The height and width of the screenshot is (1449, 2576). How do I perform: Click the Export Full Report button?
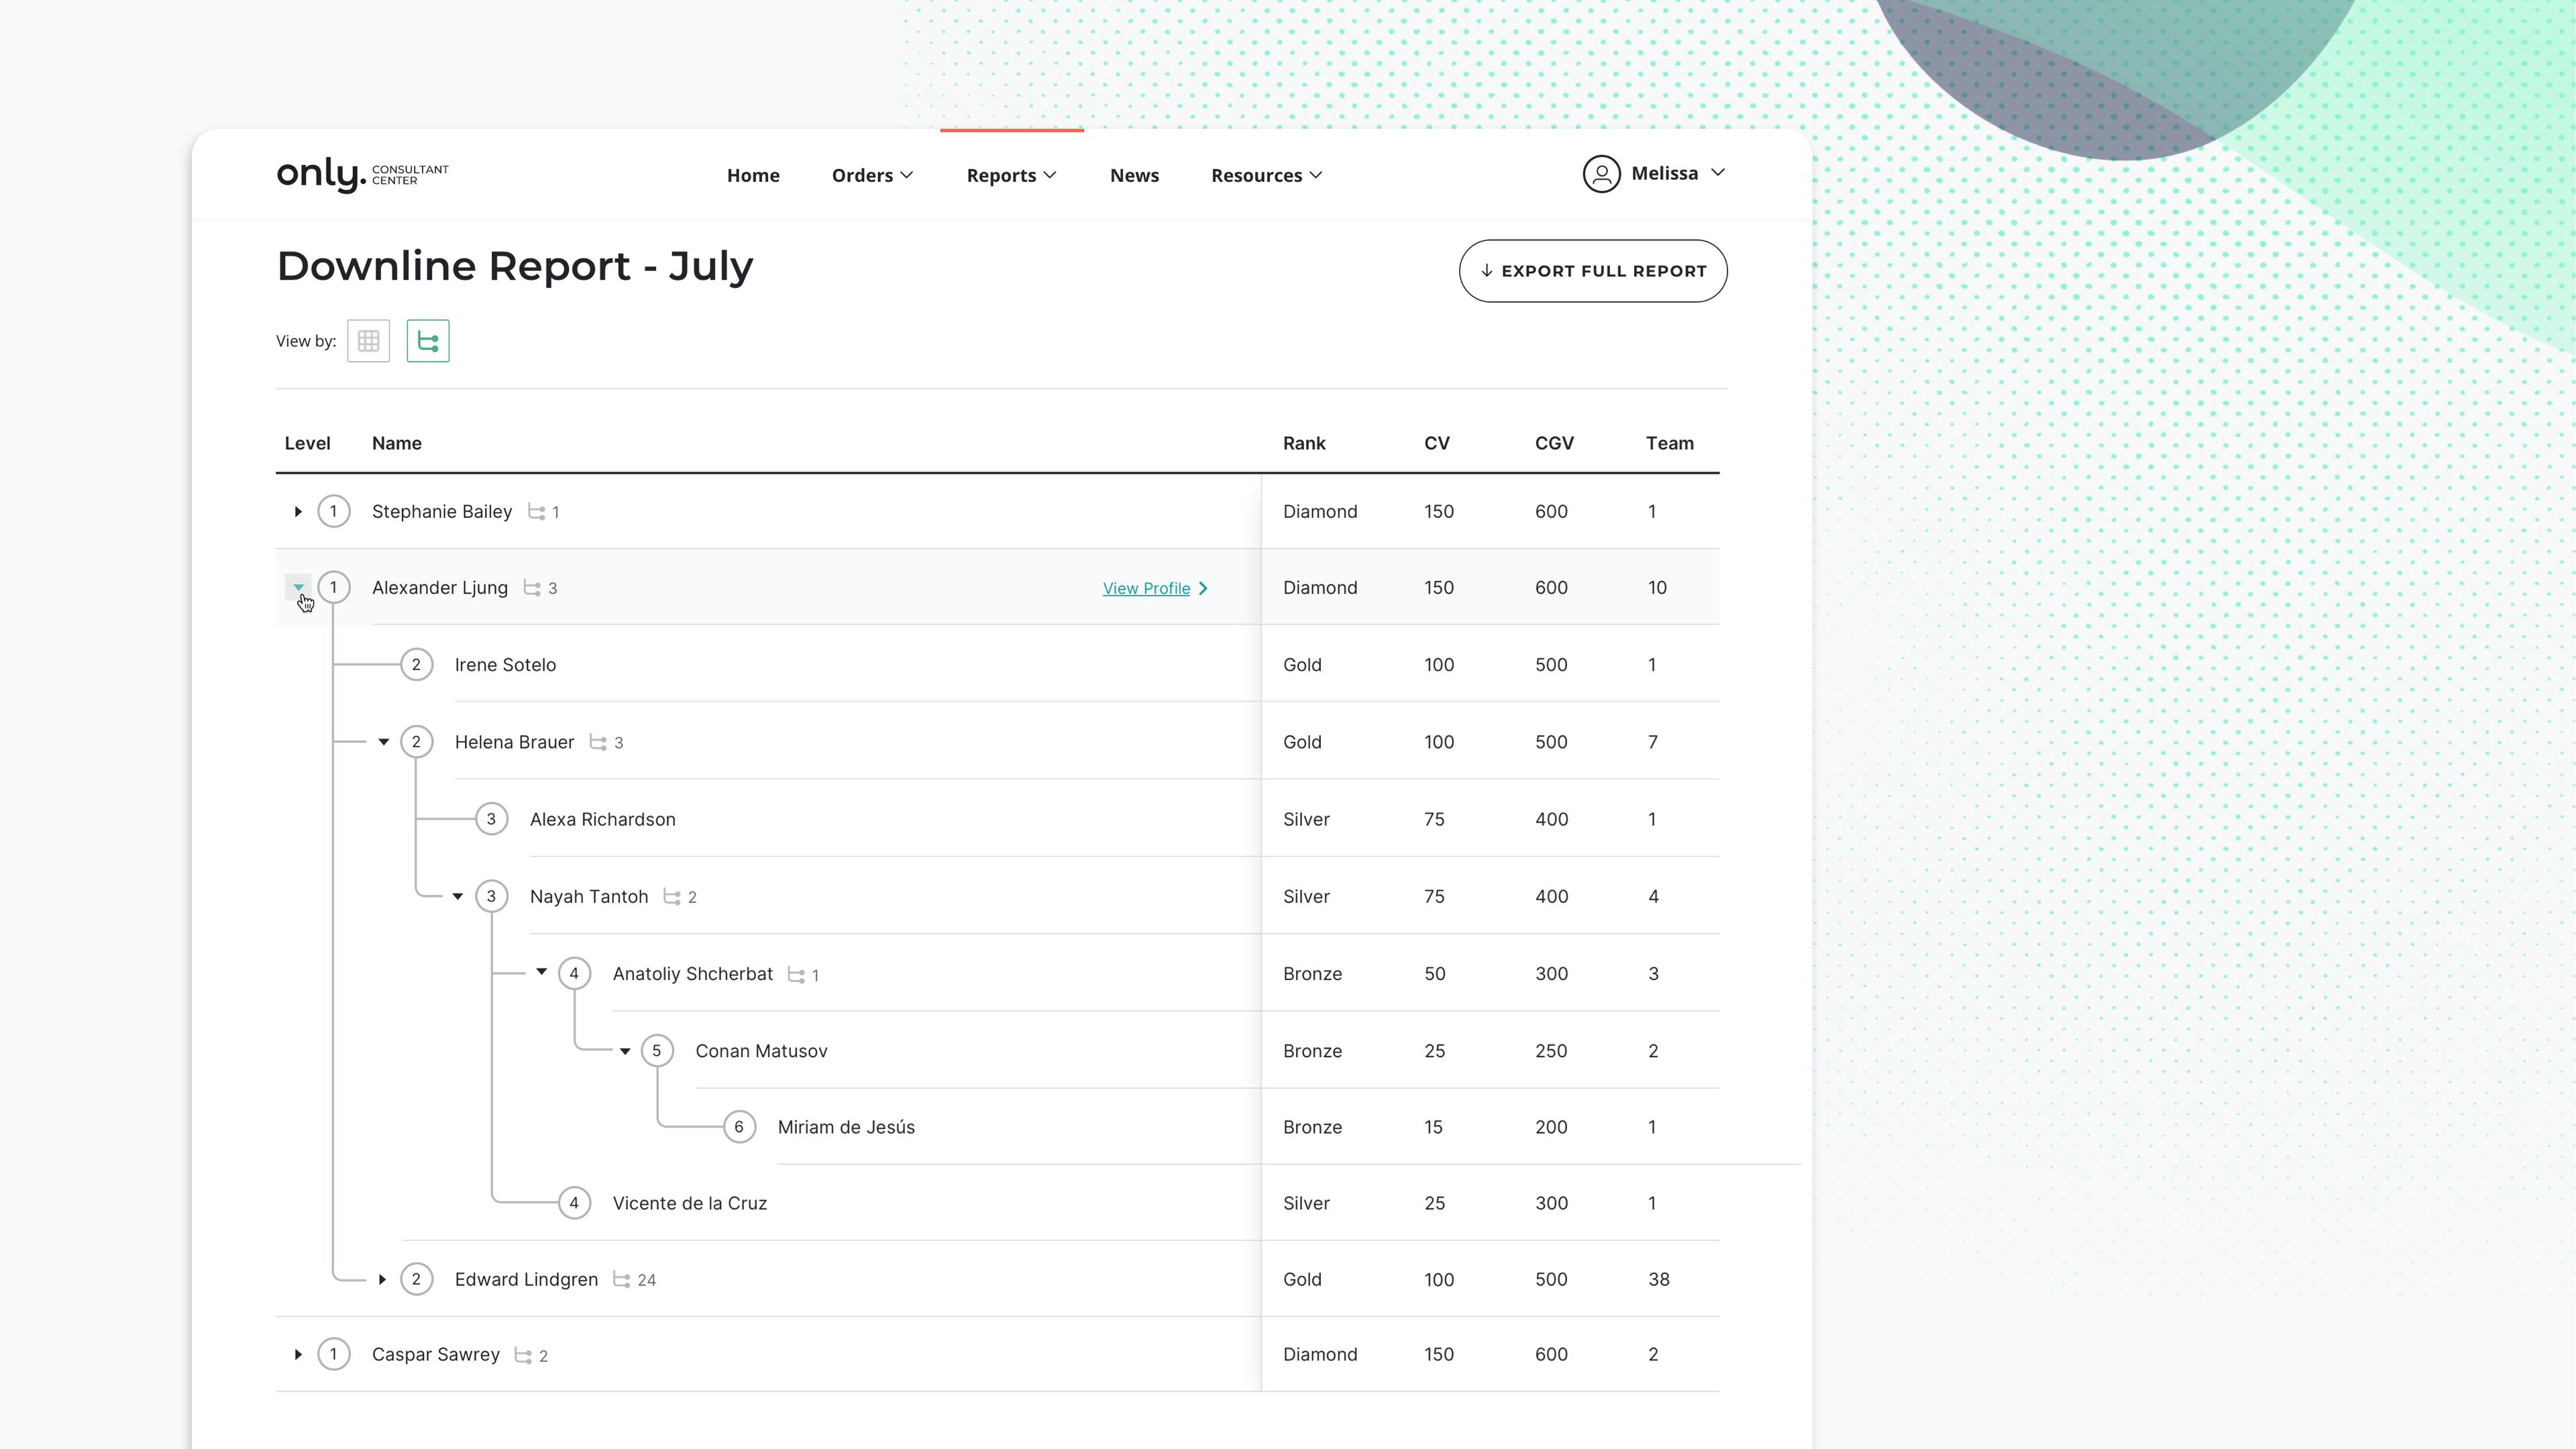1593,271
